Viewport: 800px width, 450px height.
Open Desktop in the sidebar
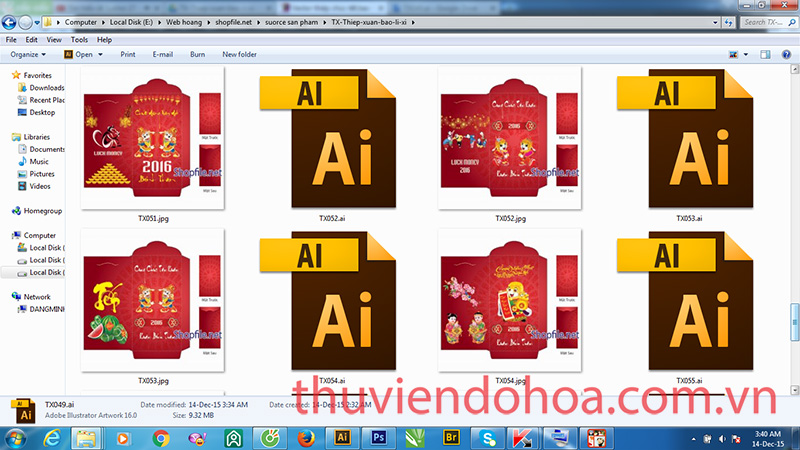click(36, 112)
